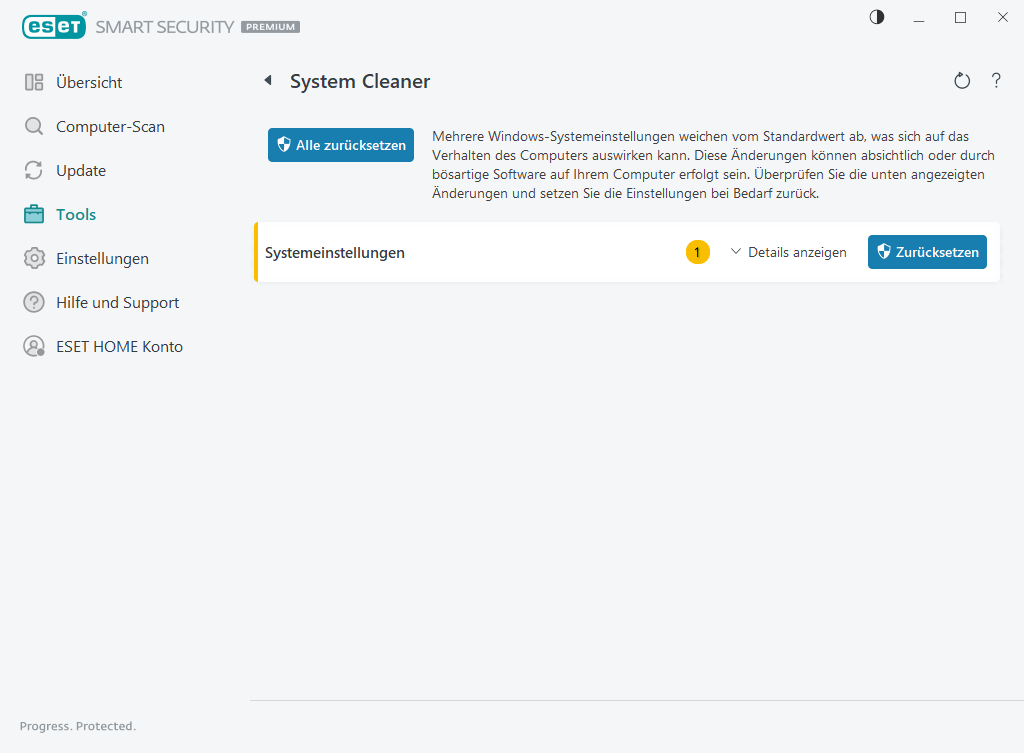
Task: Click the Progress. Protected. status text
Action: pyautogui.click(x=77, y=726)
